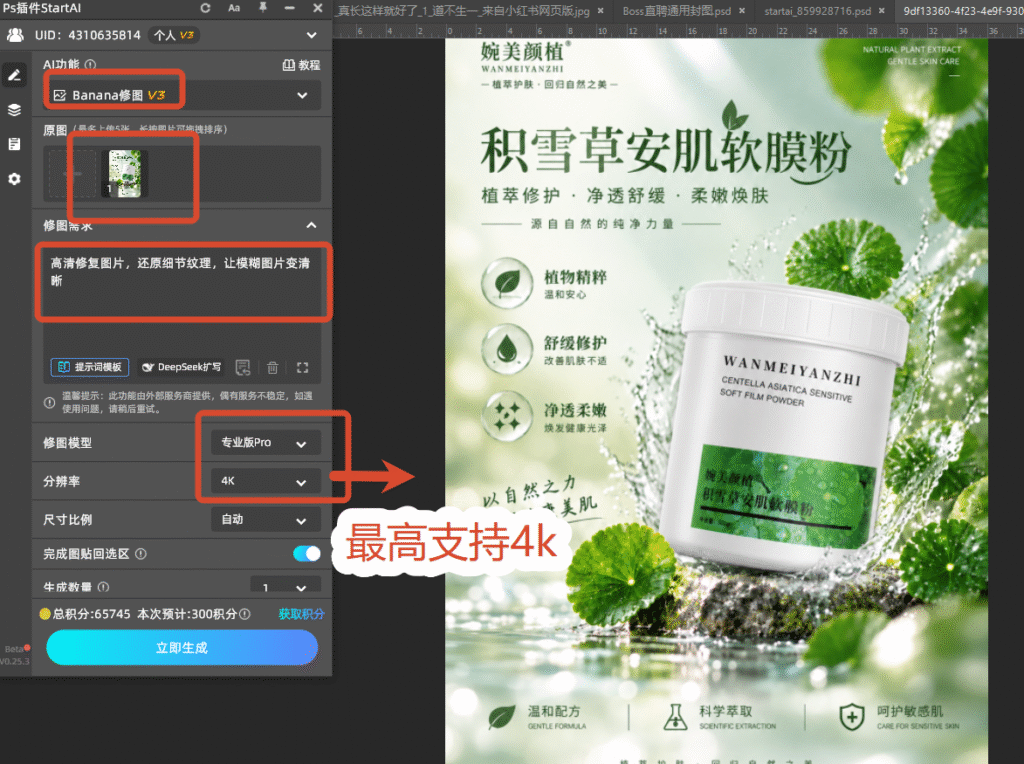
Task: Click the 尺寸比例 label
Action: point(67,520)
